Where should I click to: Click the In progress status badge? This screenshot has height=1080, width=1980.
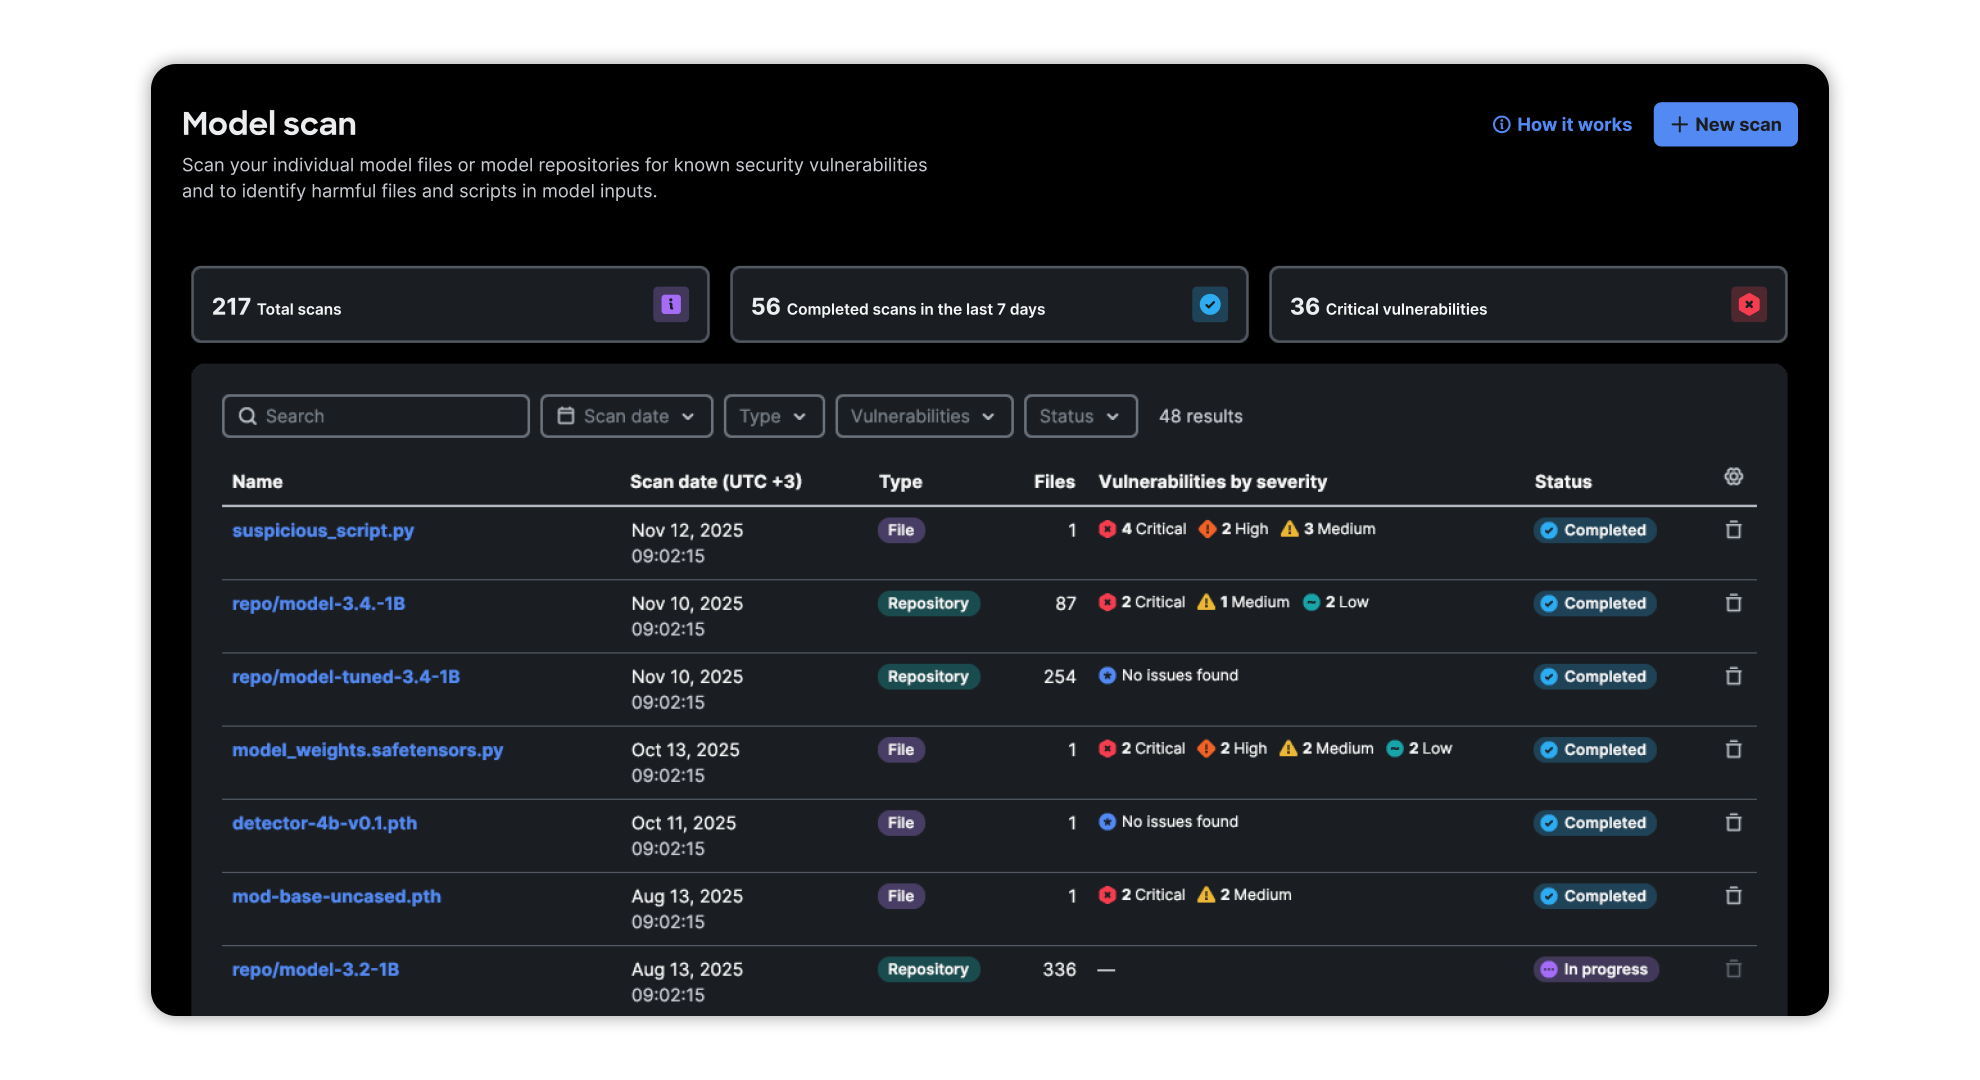coord(1595,969)
